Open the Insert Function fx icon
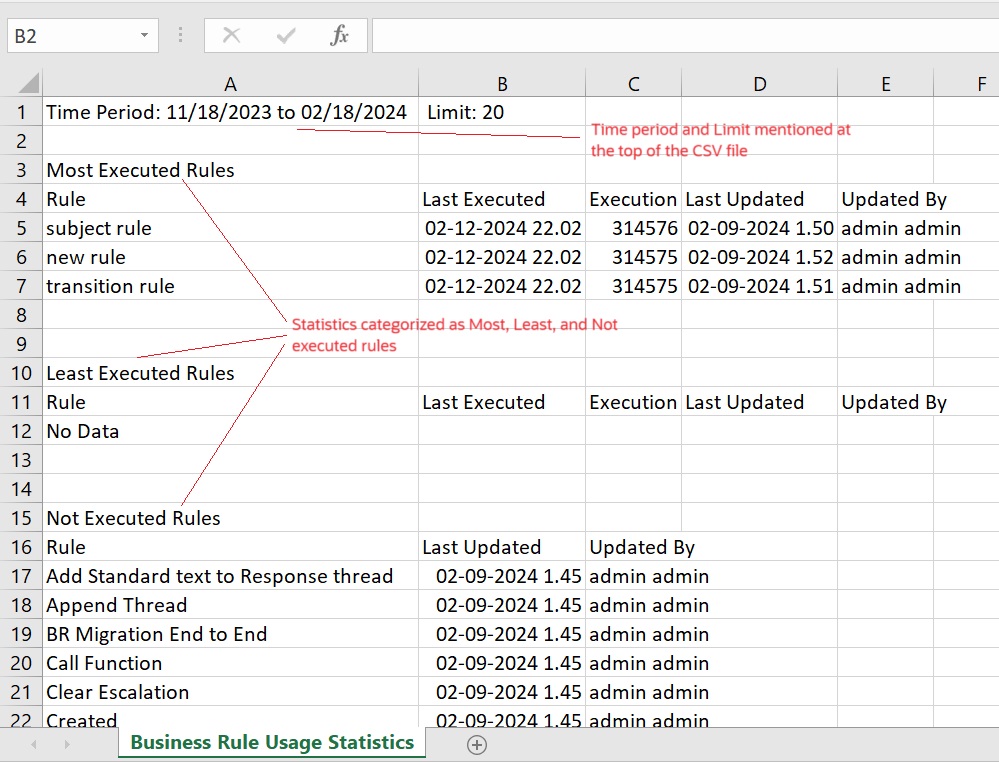This screenshot has height=762, width=999. tap(340, 35)
